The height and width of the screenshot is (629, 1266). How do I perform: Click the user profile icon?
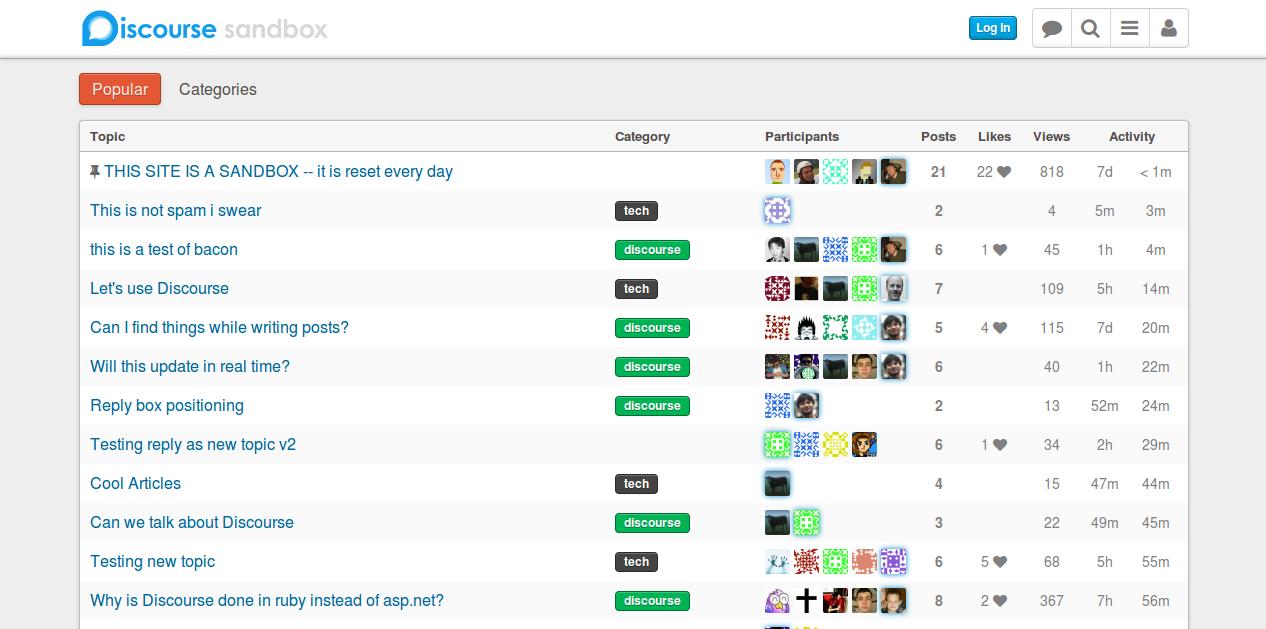tap(1168, 27)
